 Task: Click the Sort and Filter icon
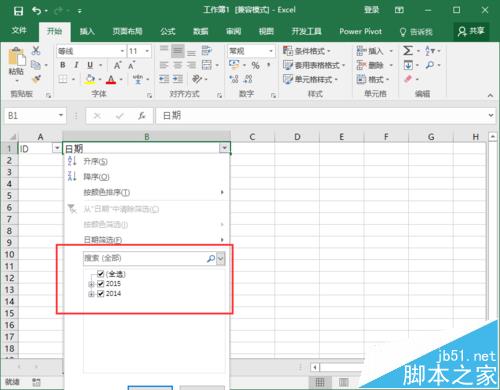tap(430, 51)
